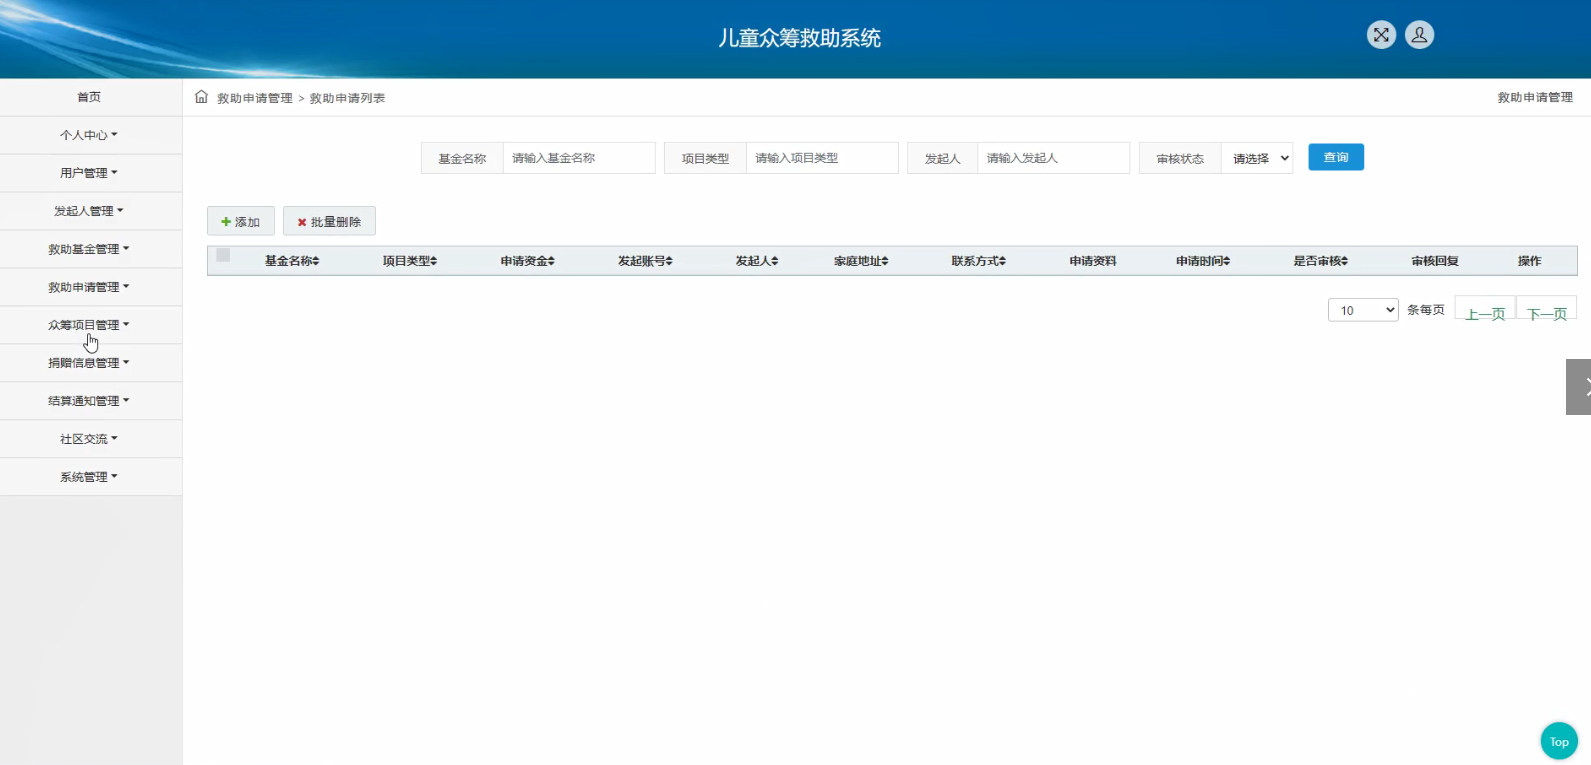
Task: Expand 结算通知管理 sidebar menu
Action: click(91, 401)
